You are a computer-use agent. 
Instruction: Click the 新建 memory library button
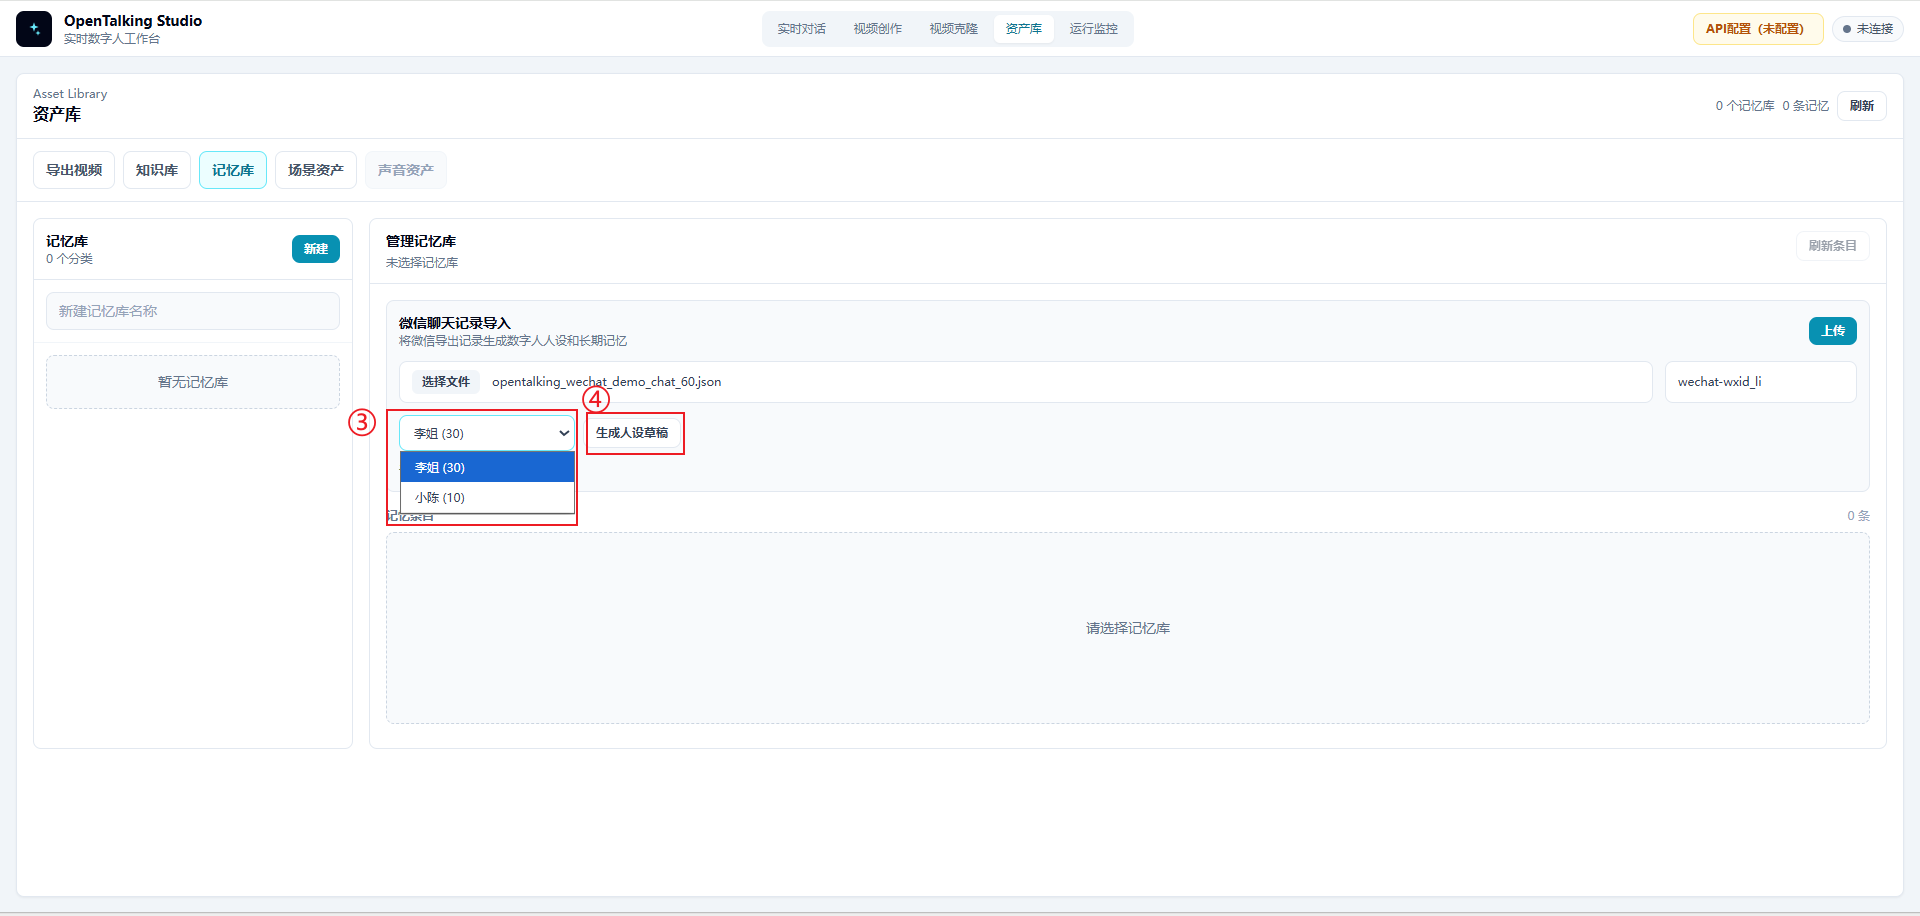click(x=316, y=249)
